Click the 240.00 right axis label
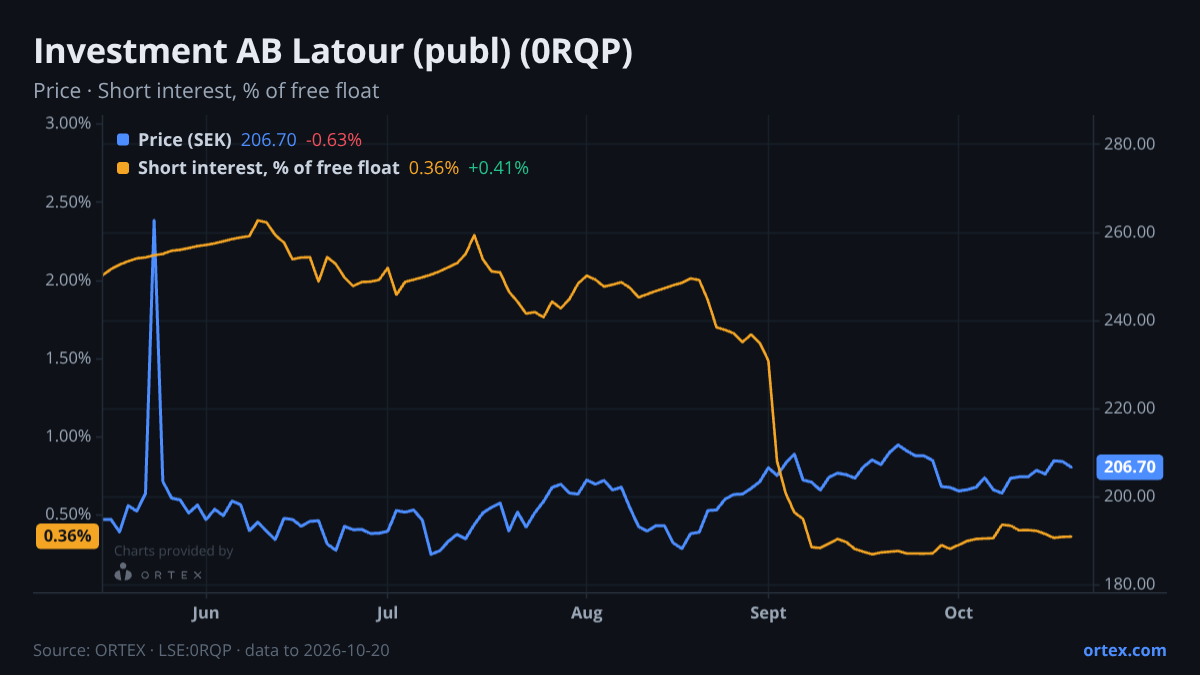 click(1130, 320)
